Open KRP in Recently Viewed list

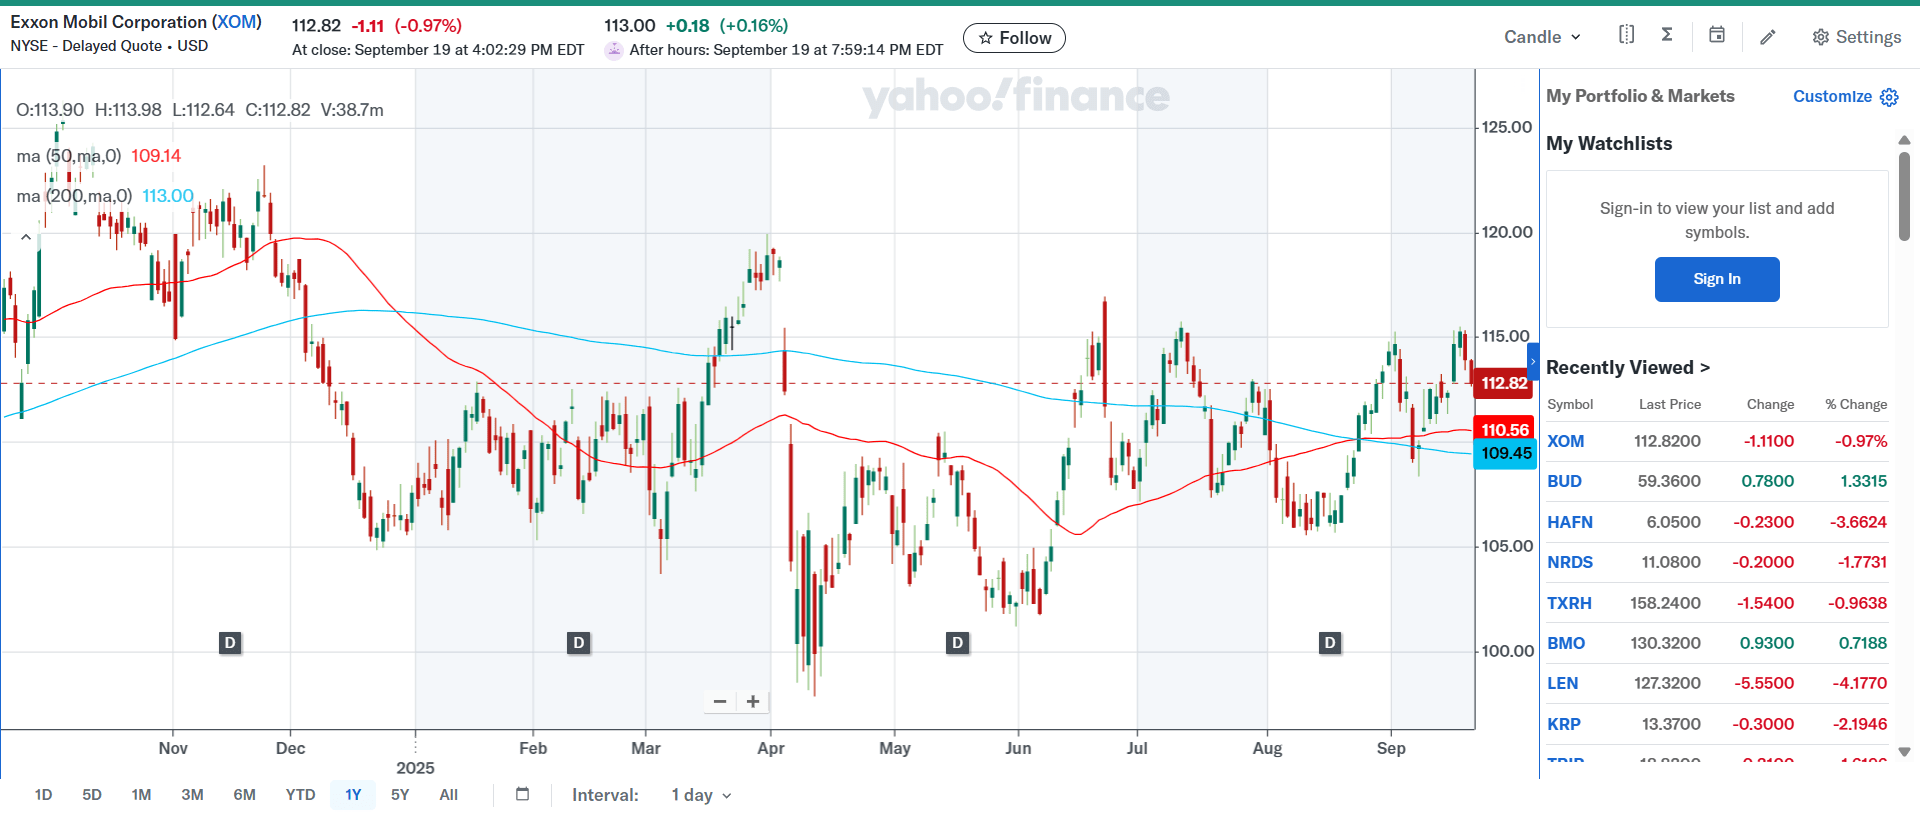[x=1564, y=724]
